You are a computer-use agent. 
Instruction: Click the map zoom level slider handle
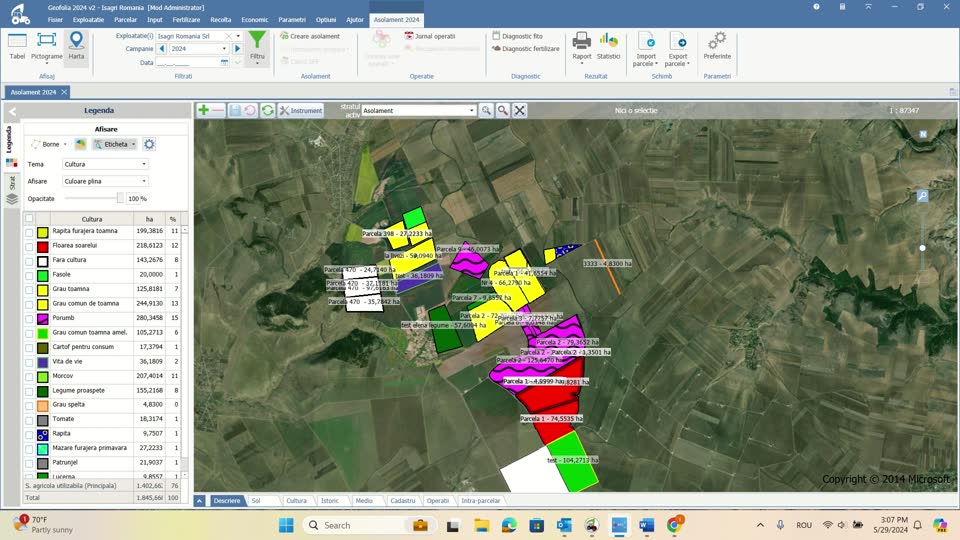tap(922, 248)
